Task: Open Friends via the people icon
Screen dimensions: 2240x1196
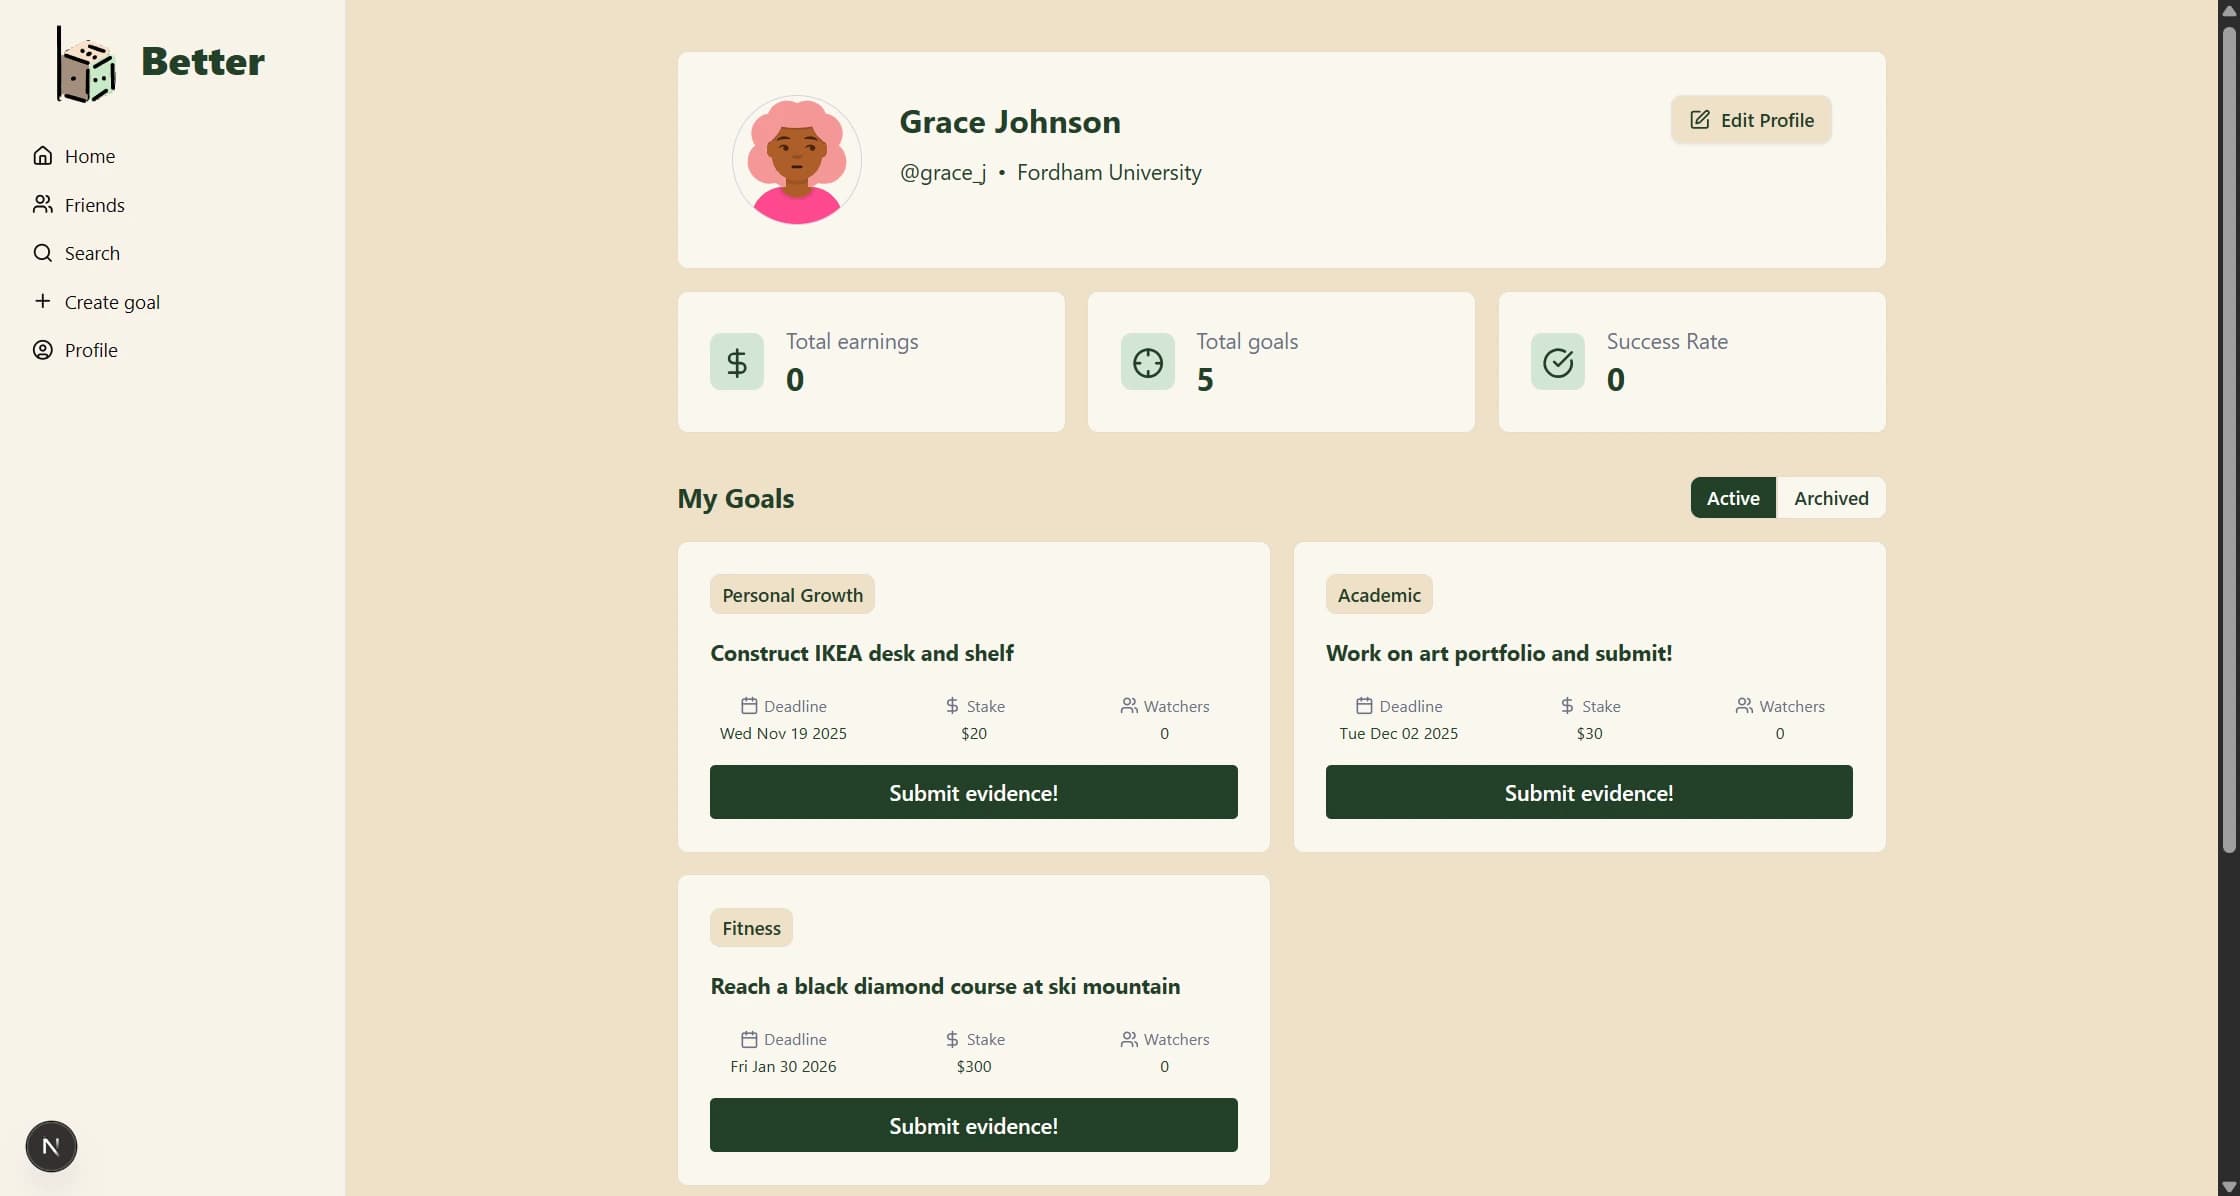Action: [x=43, y=204]
